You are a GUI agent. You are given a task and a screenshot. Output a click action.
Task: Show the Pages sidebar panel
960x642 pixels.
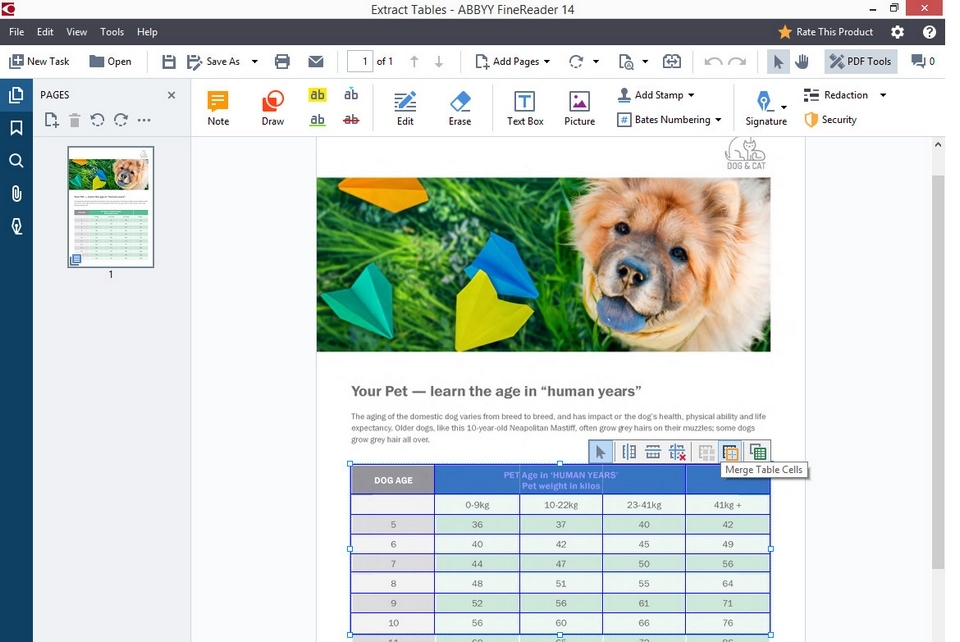coord(17,95)
